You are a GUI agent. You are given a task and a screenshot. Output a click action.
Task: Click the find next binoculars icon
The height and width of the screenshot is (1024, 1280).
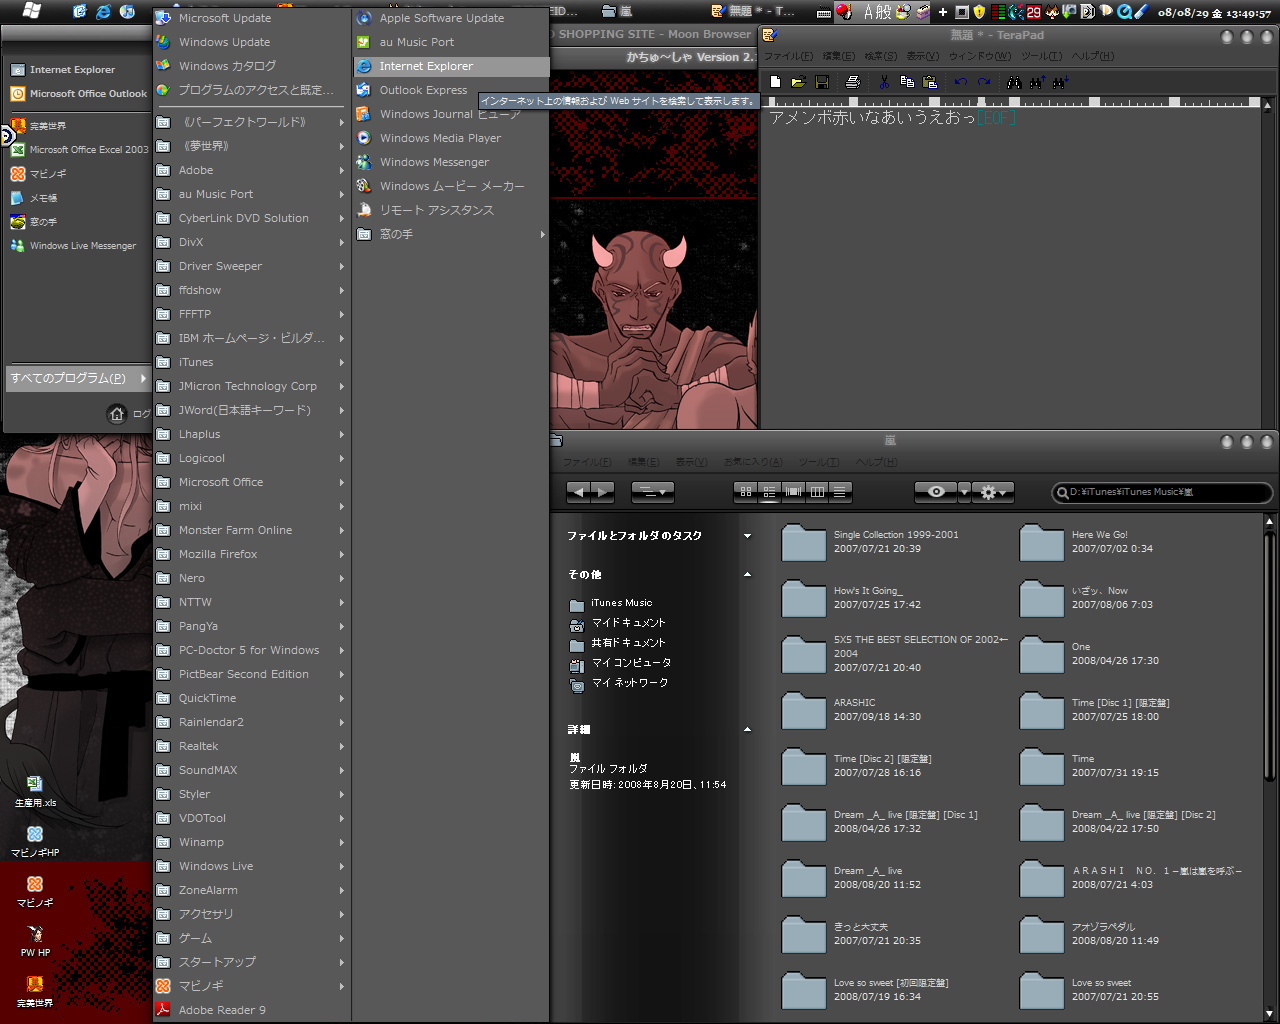(1060, 82)
